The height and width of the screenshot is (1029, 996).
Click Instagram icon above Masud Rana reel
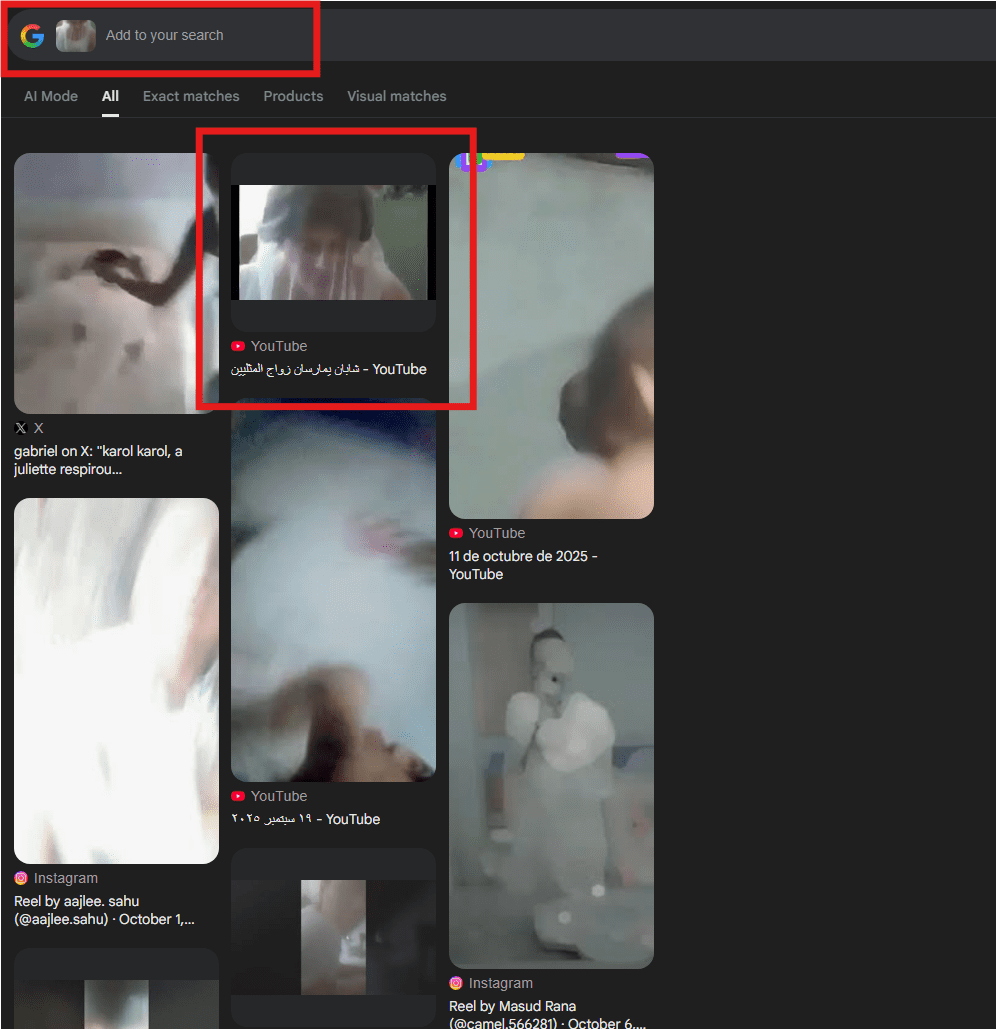click(456, 983)
